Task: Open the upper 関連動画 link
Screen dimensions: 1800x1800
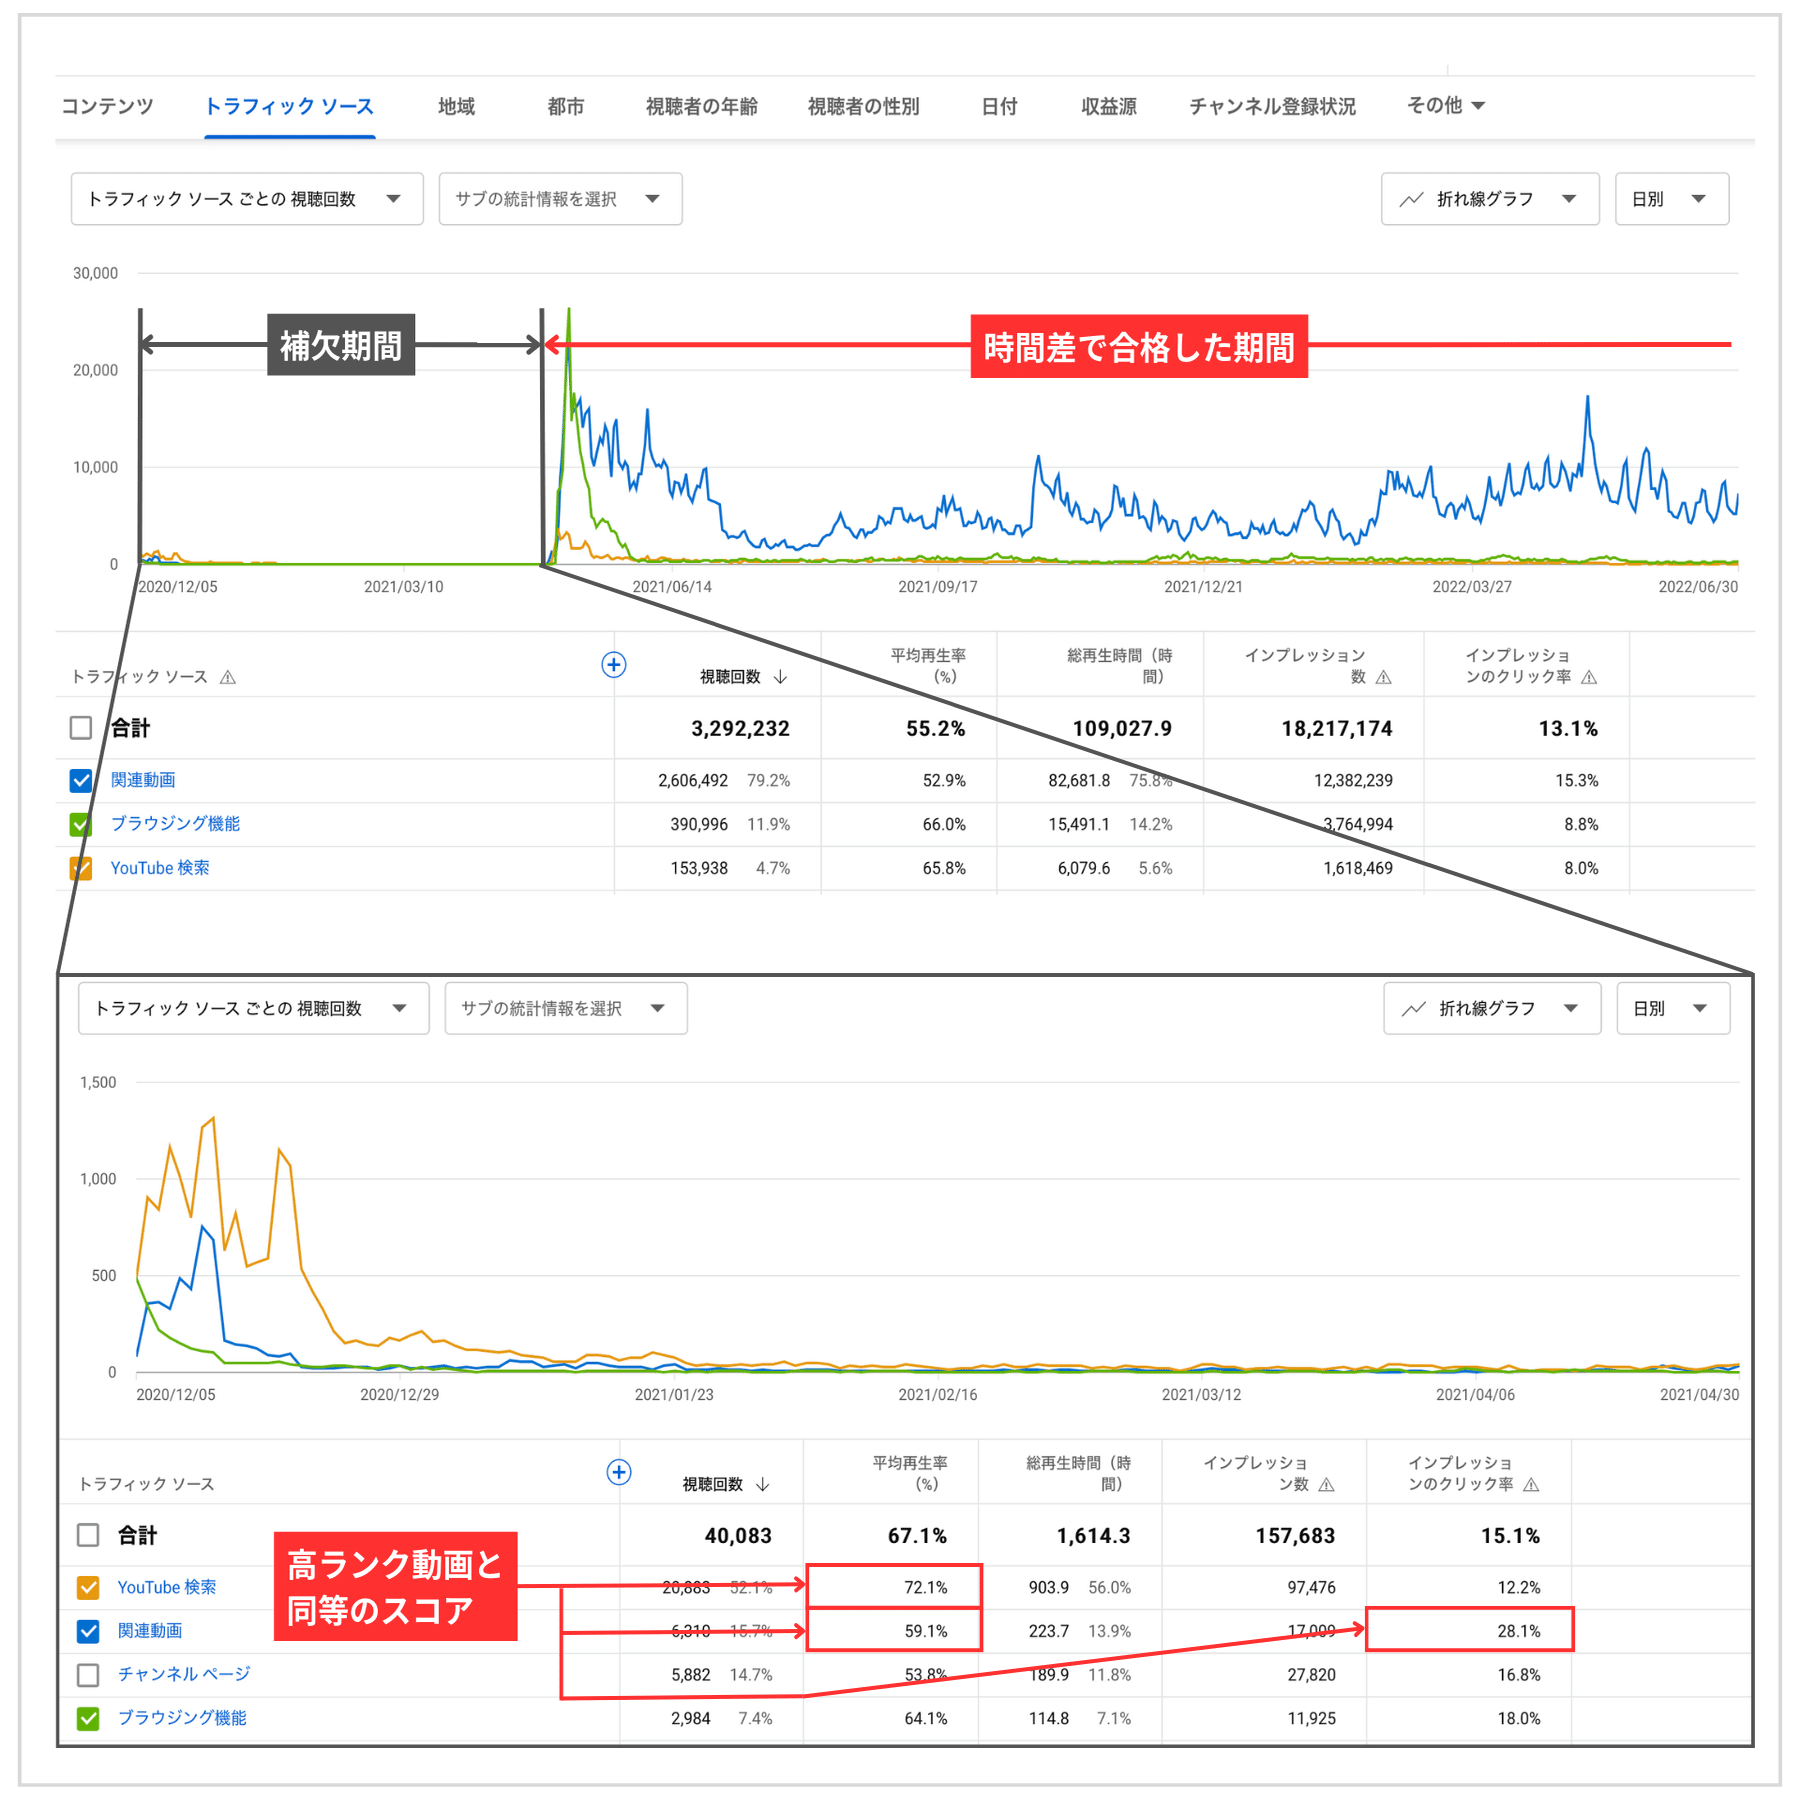Action: tap(143, 780)
